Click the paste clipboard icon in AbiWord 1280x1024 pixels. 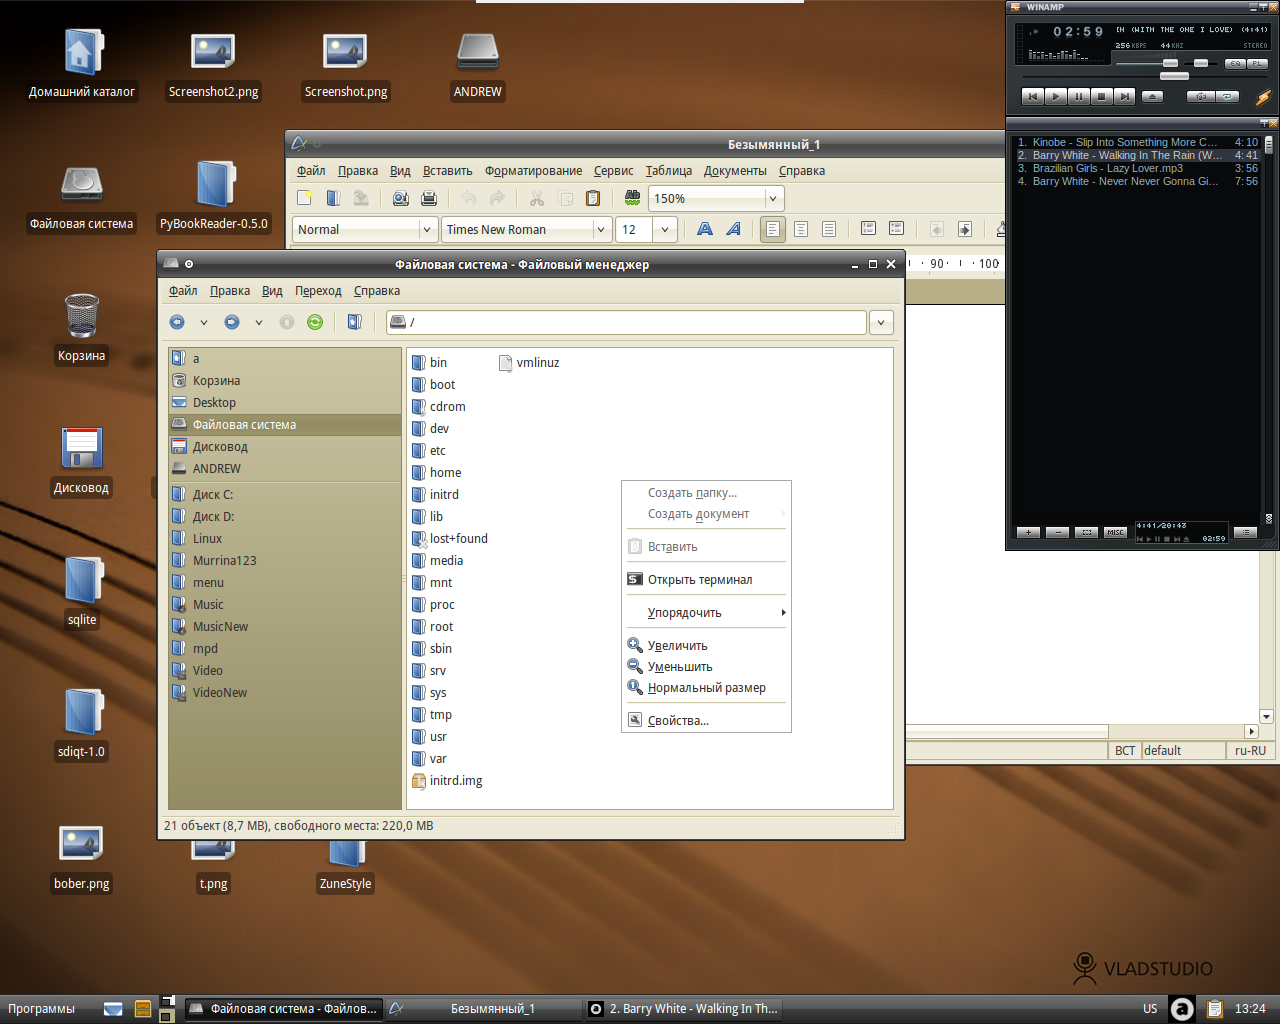pos(593,198)
